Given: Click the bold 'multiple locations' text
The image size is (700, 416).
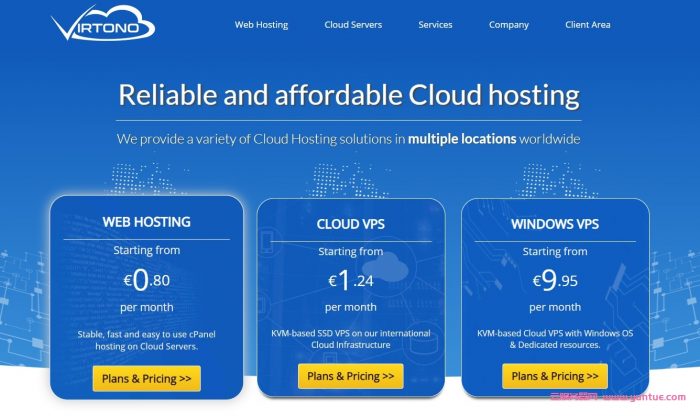Looking at the screenshot, I should pos(462,139).
